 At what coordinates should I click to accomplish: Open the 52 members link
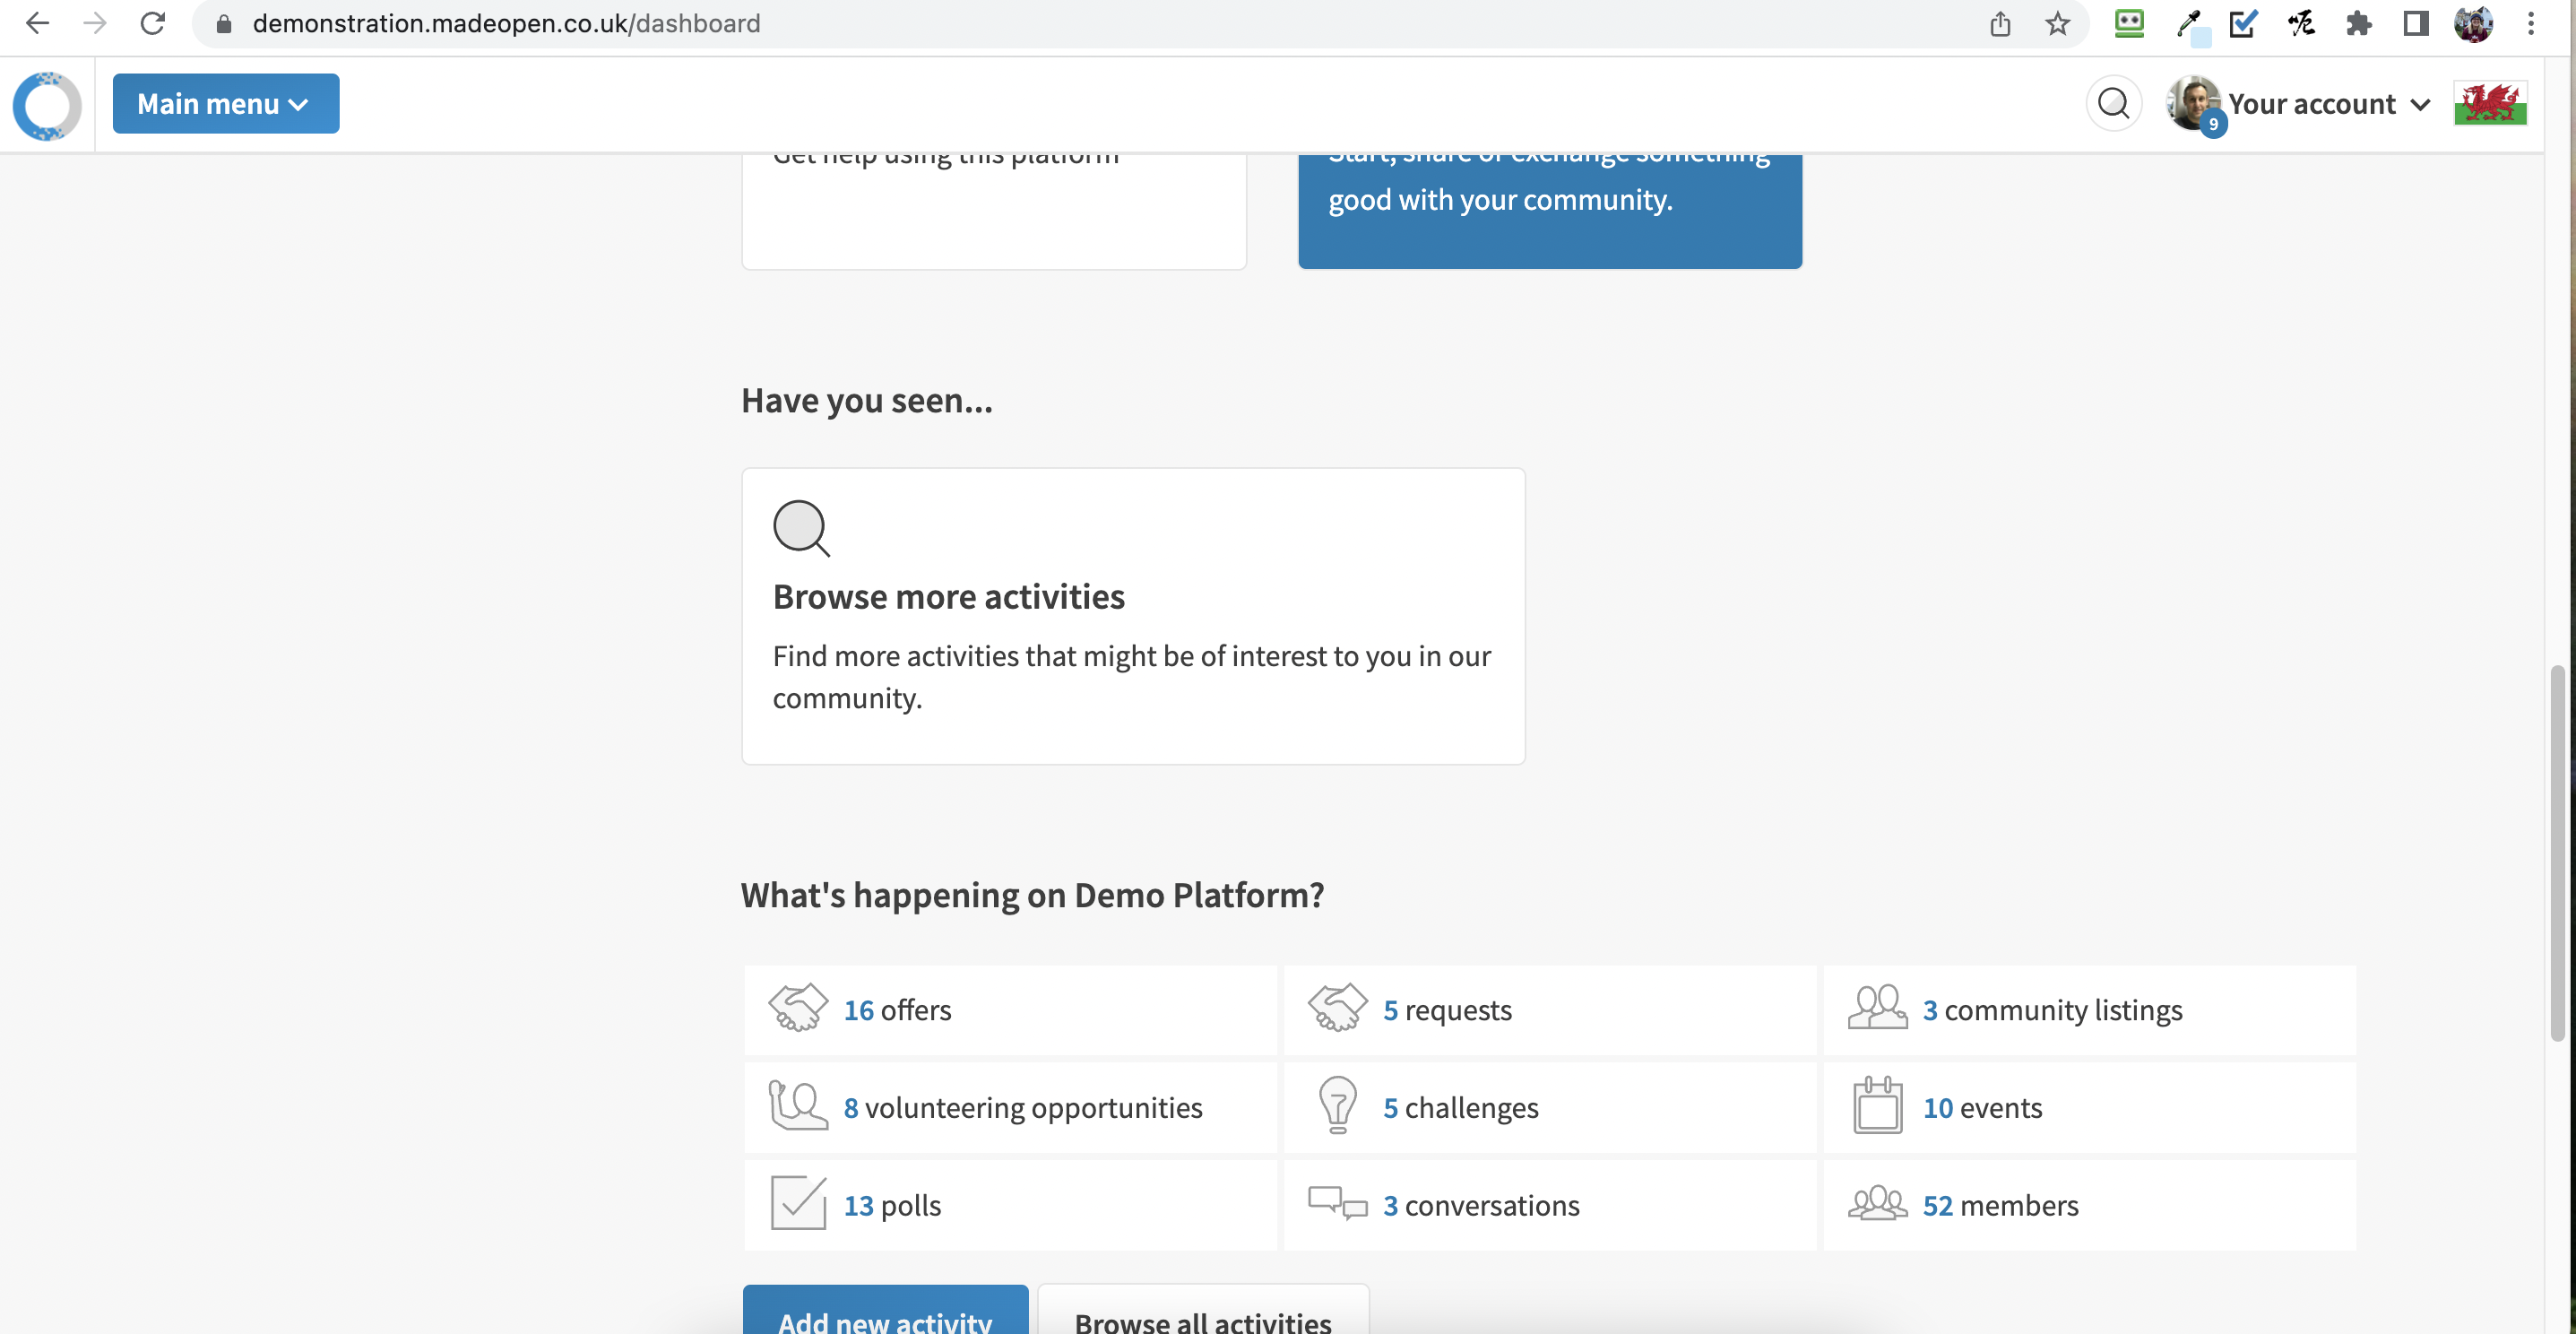2000,1206
